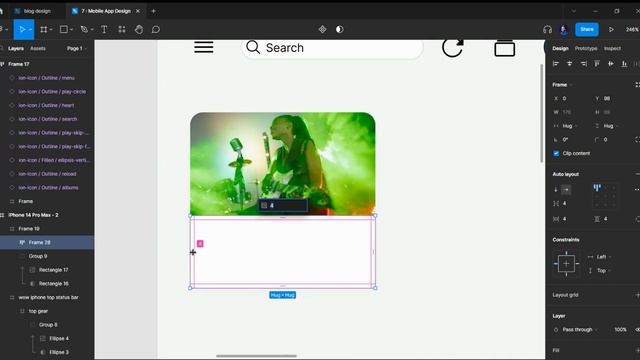Image resolution: width=640 pixels, height=360 pixels.
Task: Open the shape tools dropdown arrow
Action: 71,30
